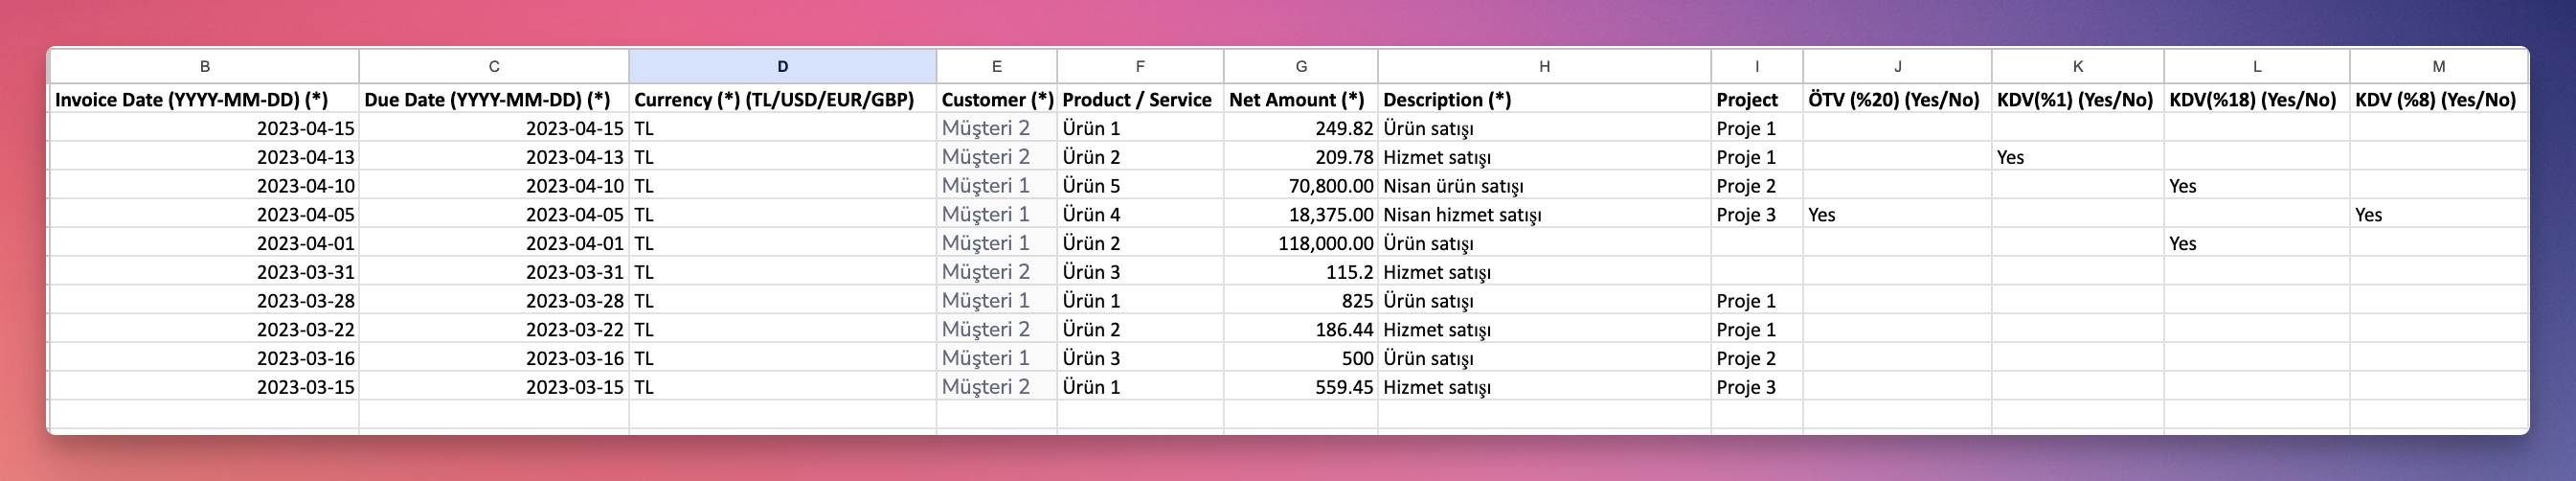Select the 'Ürün 4' product cell
The width and height of the screenshot is (2576, 481).
pyautogui.click(x=1139, y=215)
